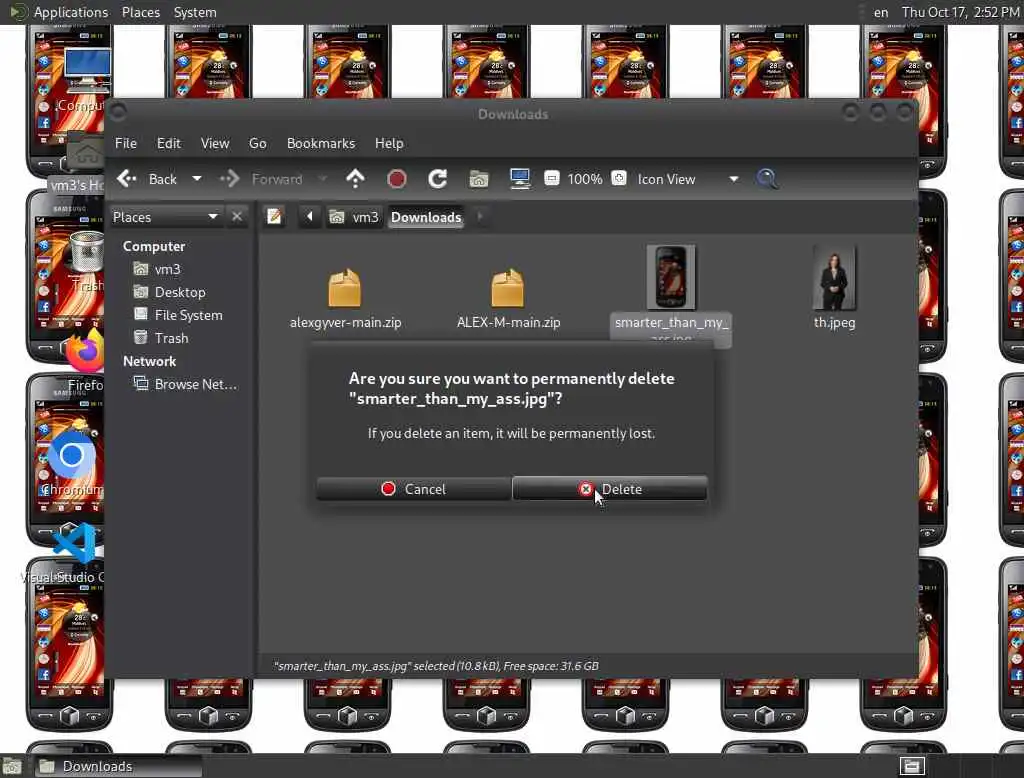This screenshot has width=1024, height=778.
Task: Click the path bar right arrow
Action: (480, 216)
